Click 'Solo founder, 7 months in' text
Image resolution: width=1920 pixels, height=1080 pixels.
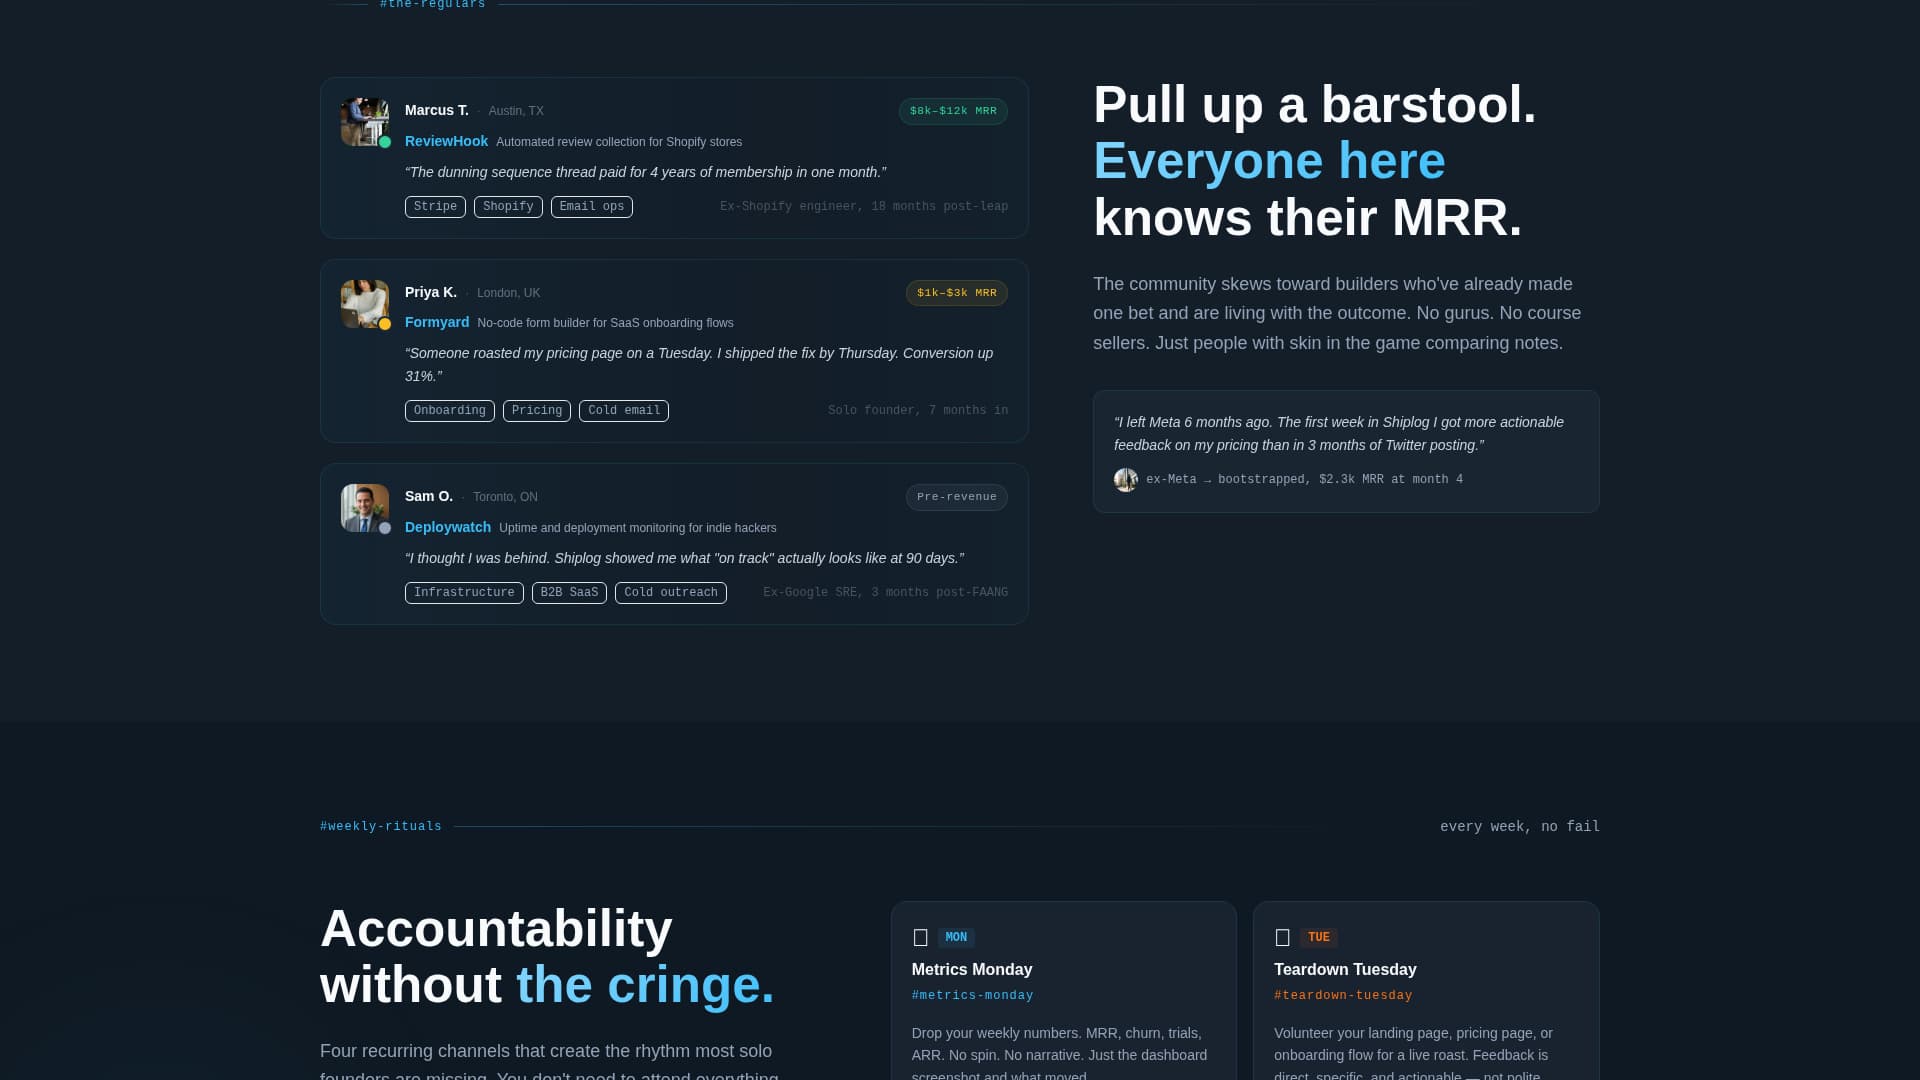[x=918, y=411]
